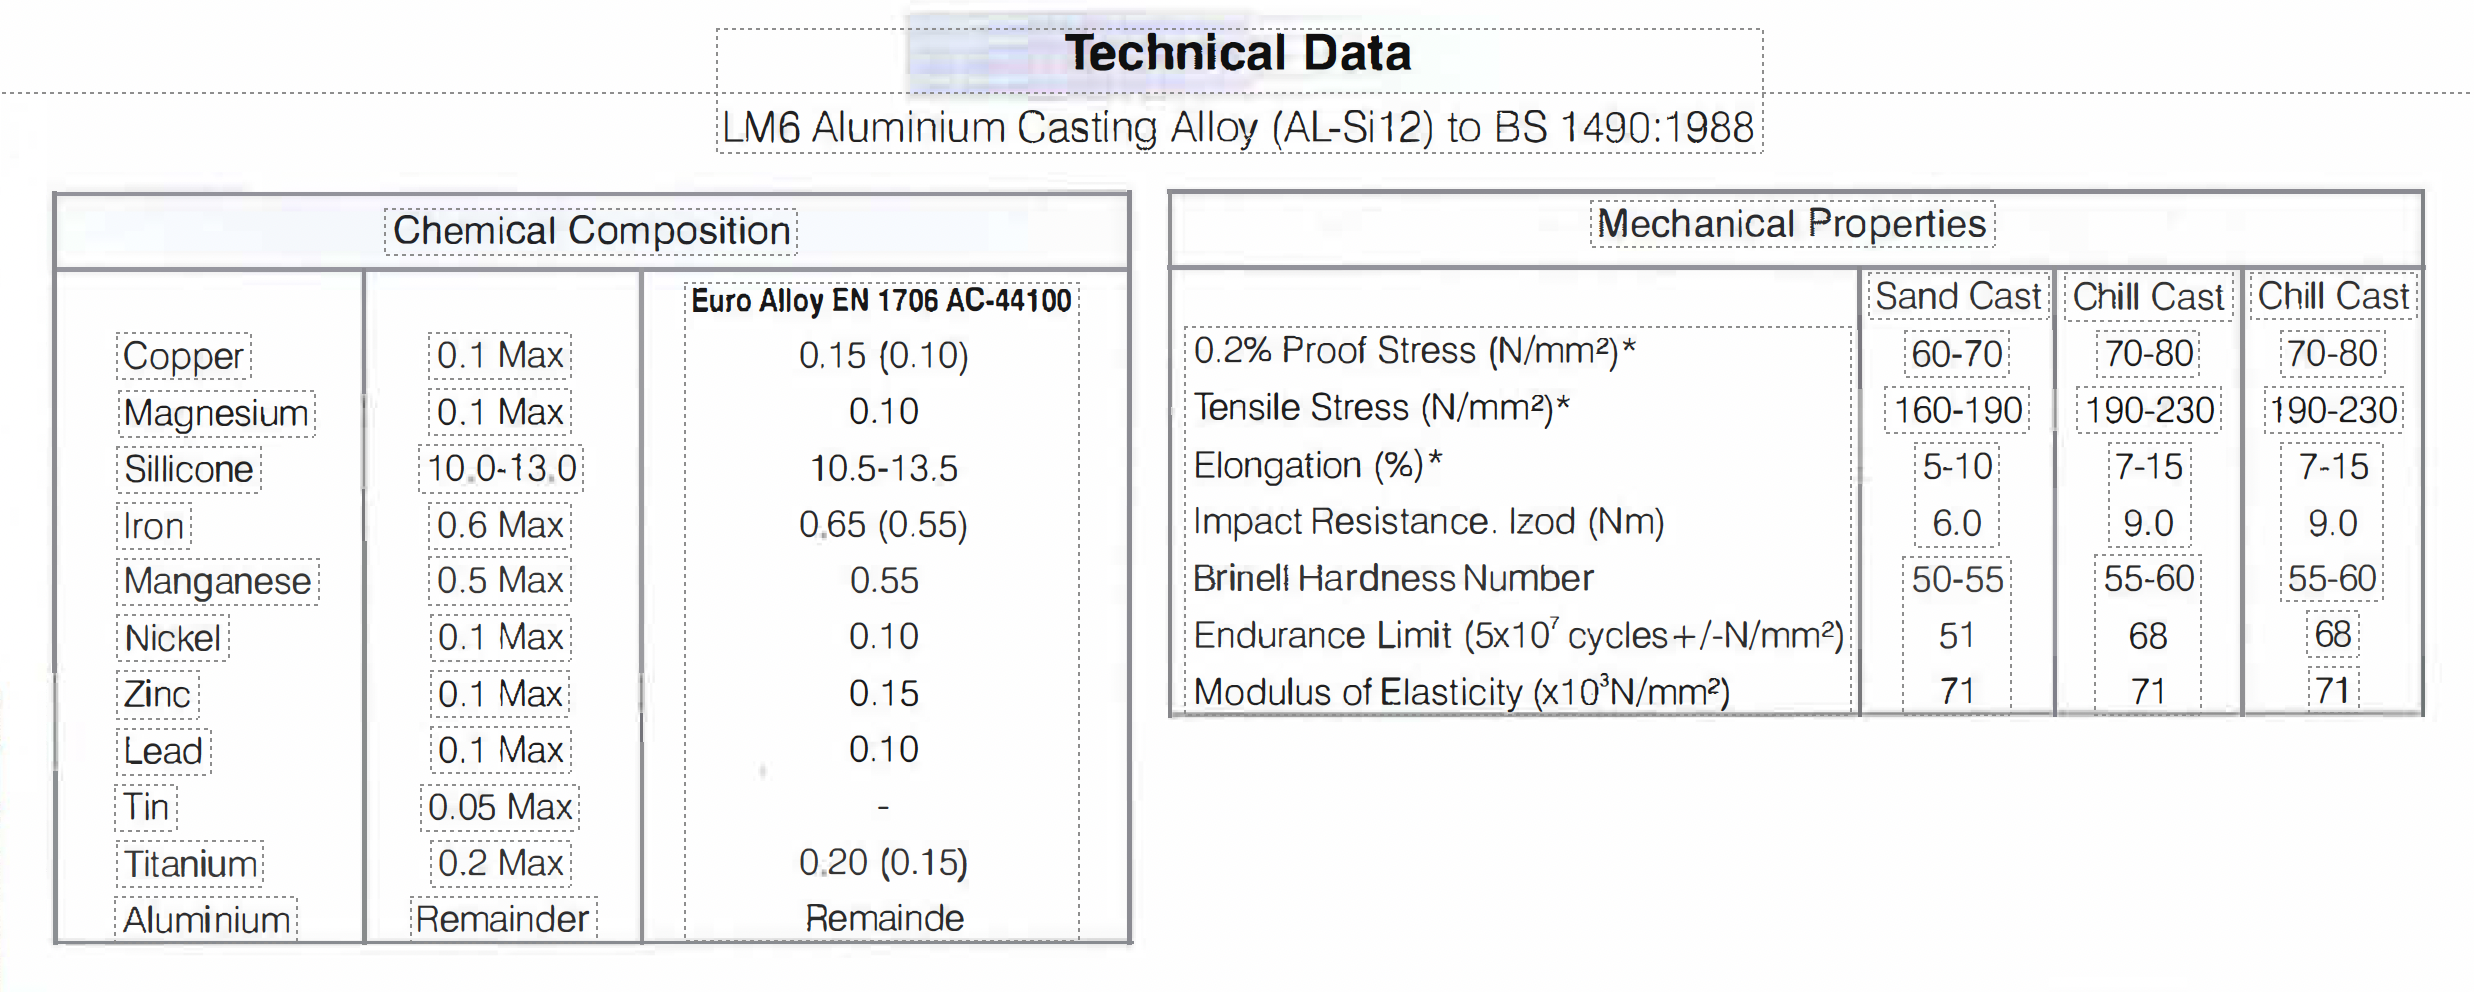Select the Euro Alloy EN 1706 AC-44100 header
Image resolution: width=2474 pixels, height=992 pixels.
pyautogui.click(x=881, y=301)
